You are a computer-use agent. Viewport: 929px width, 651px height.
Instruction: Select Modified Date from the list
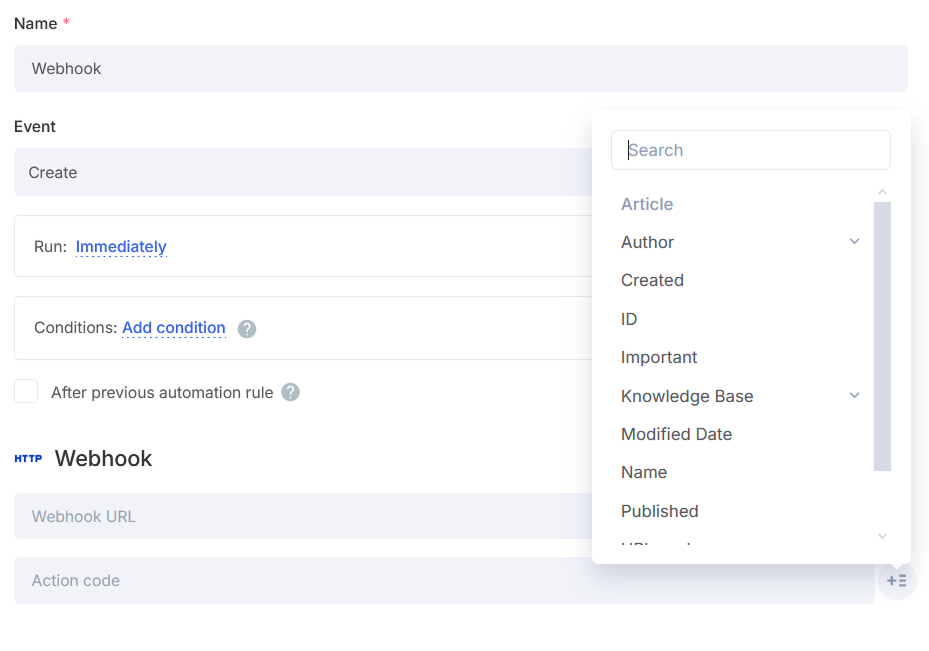(676, 434)
